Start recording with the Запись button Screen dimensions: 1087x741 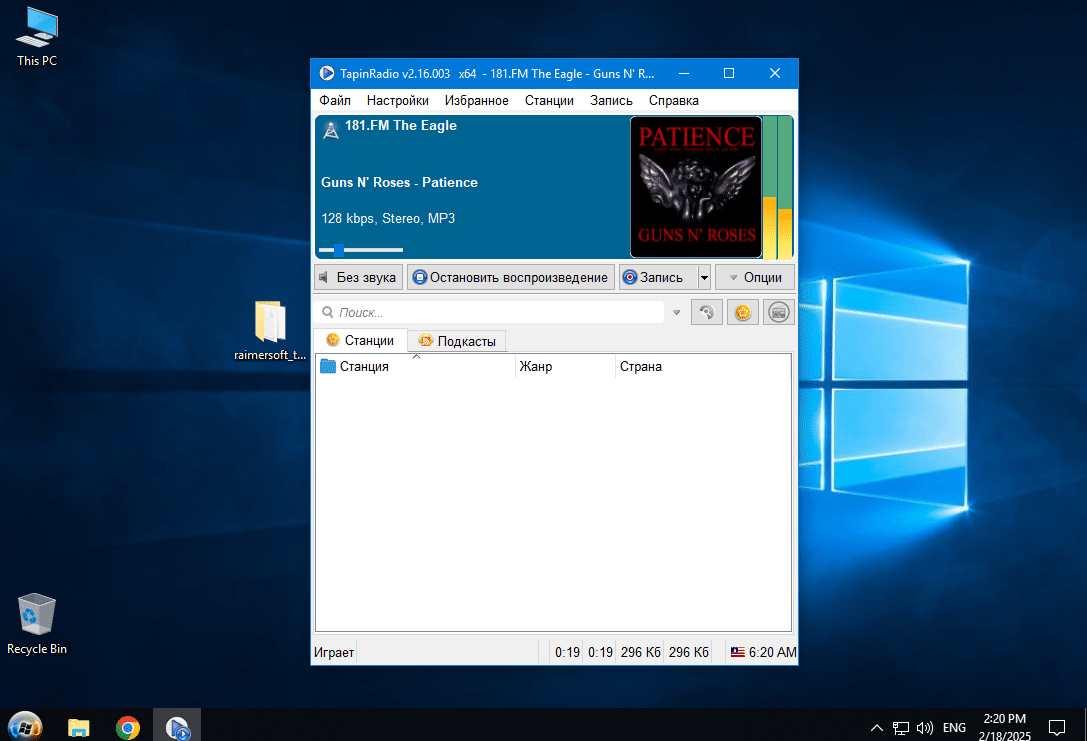pos(658,277)
